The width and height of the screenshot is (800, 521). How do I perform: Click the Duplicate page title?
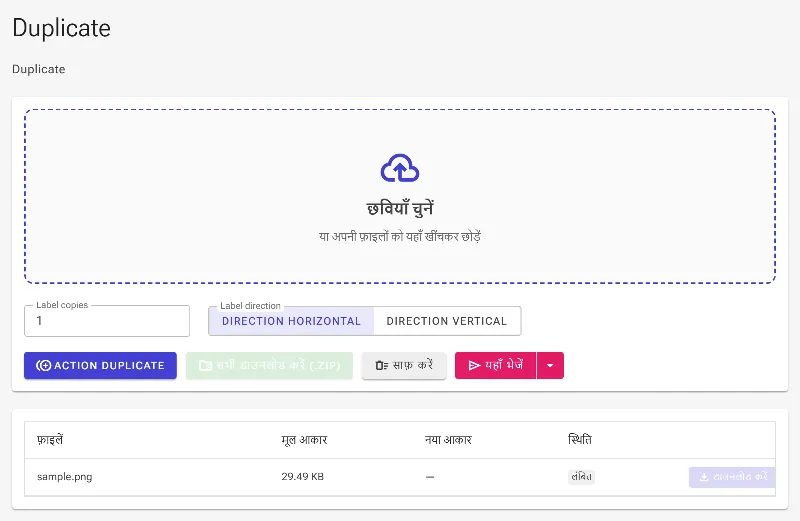coord(61,28)
